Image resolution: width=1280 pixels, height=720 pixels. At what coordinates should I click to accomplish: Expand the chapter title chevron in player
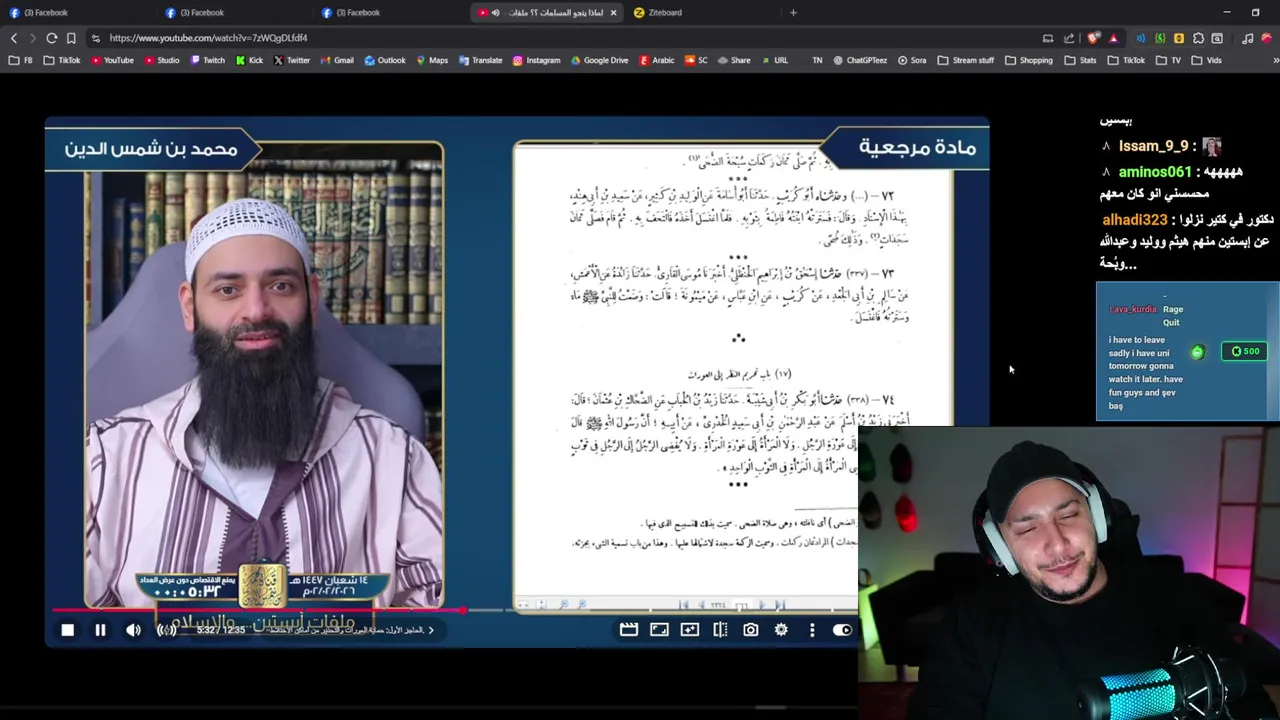click(431, 630)
